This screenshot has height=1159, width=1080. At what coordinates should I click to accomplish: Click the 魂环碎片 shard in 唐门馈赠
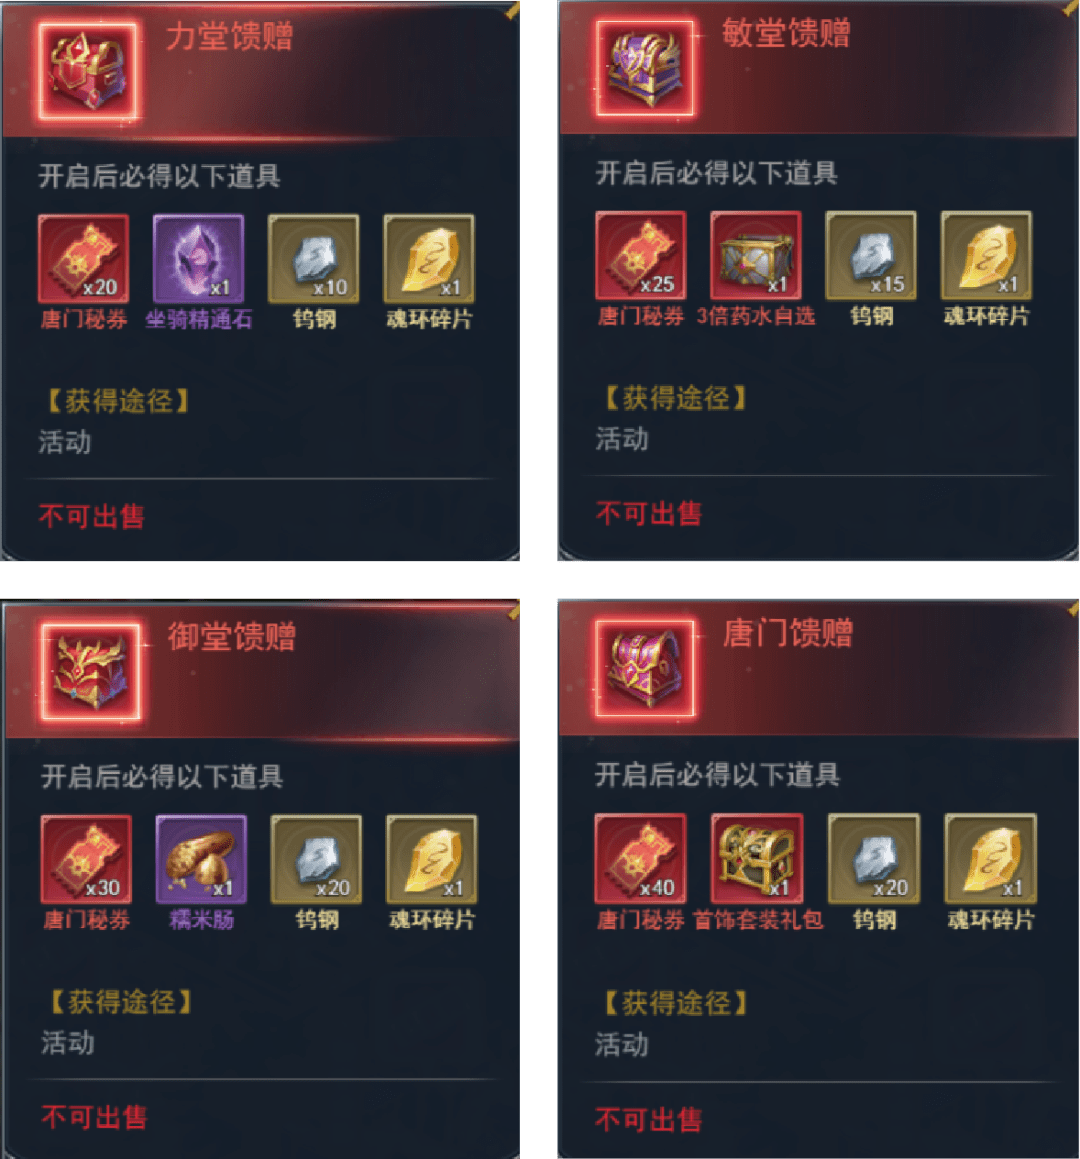pyautogui.click(x=991, y=858)
